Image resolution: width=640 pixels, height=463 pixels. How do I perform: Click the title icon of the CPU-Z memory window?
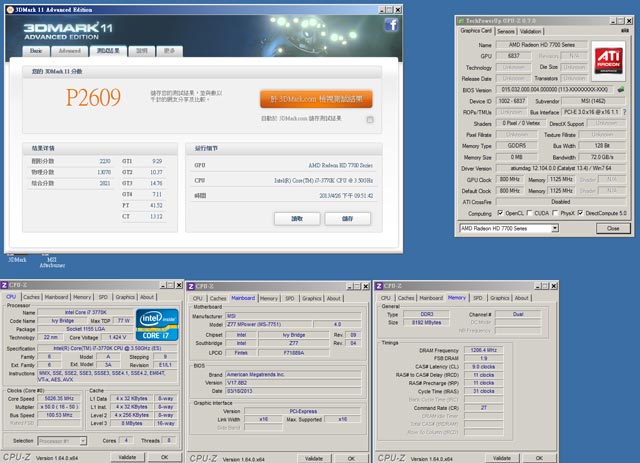pyautogui.click(x=379, y=286)
